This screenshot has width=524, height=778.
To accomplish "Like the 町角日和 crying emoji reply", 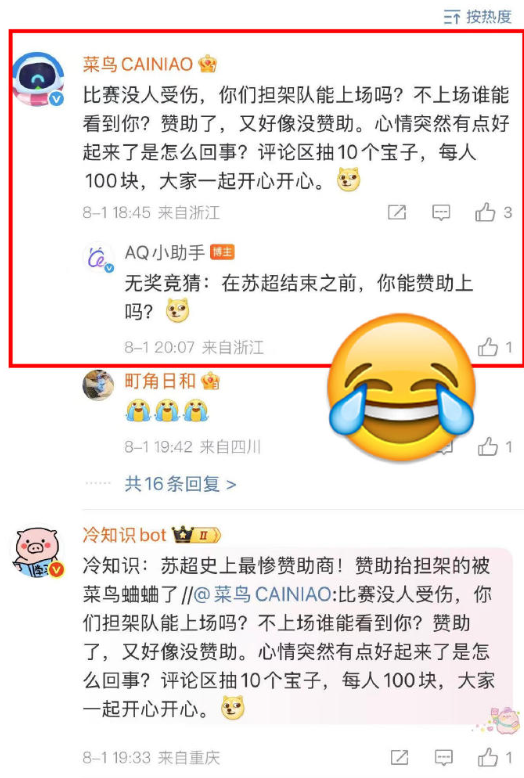I will point(494,447).
